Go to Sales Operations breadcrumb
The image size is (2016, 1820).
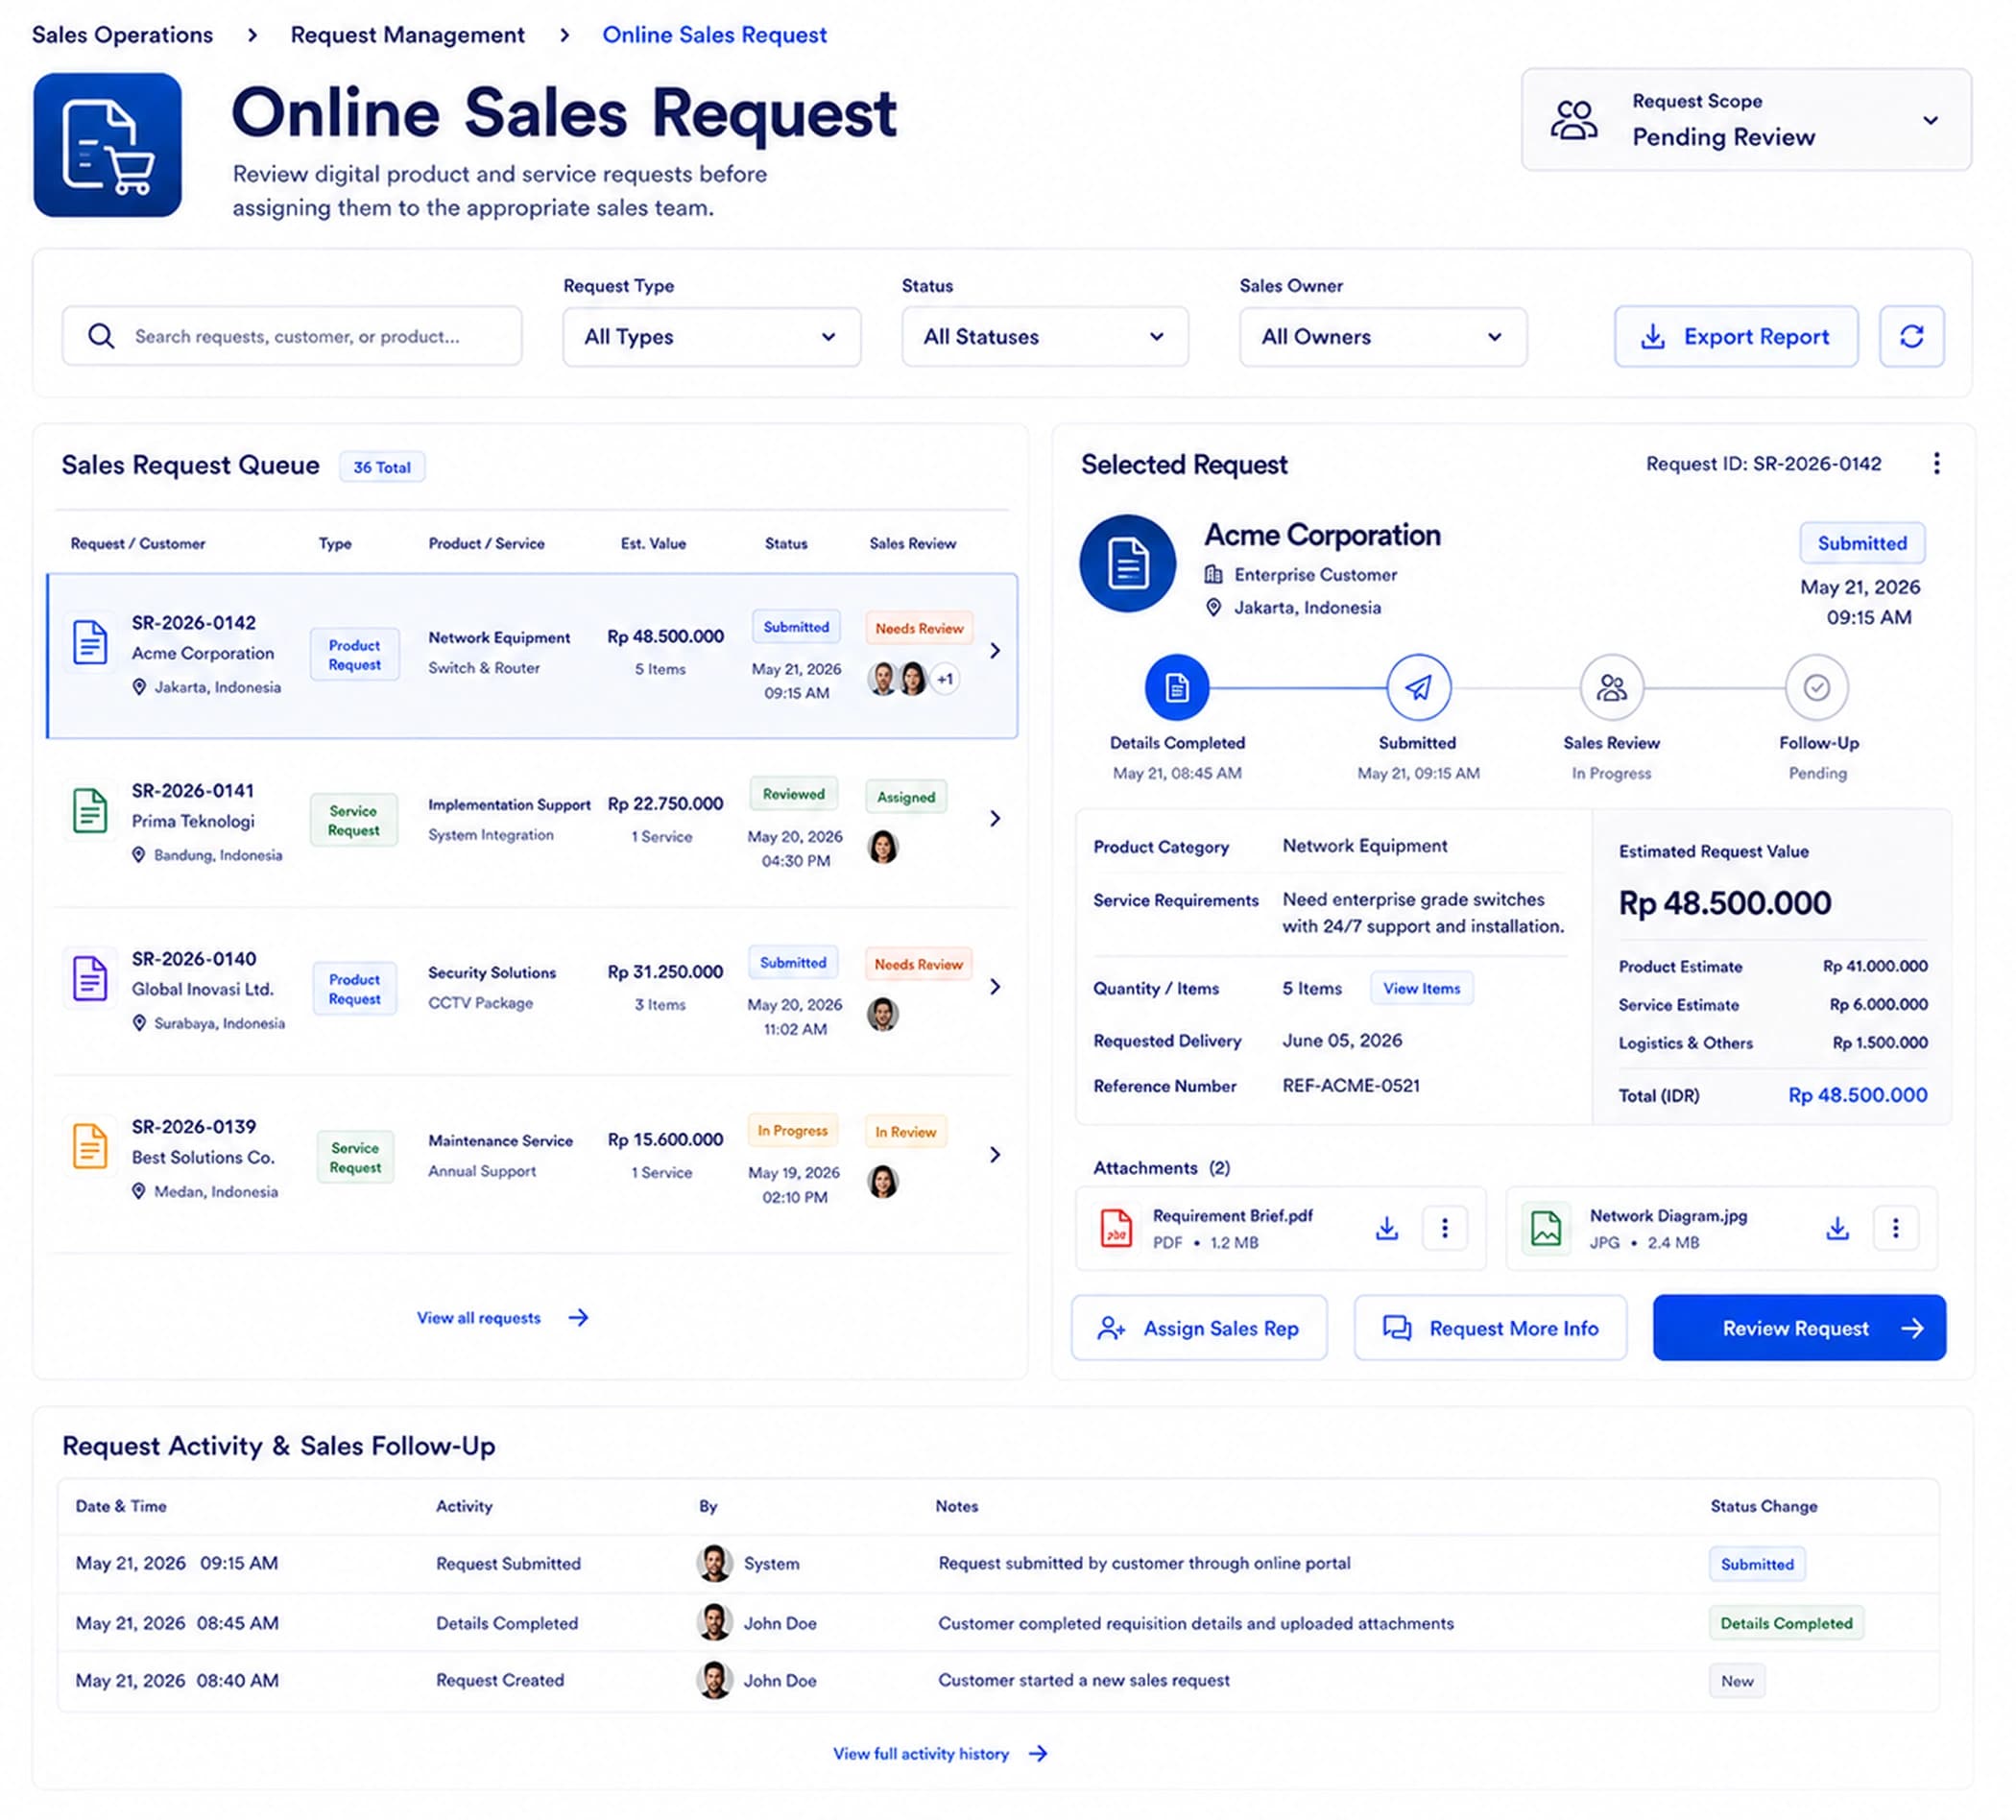[122, 35]
